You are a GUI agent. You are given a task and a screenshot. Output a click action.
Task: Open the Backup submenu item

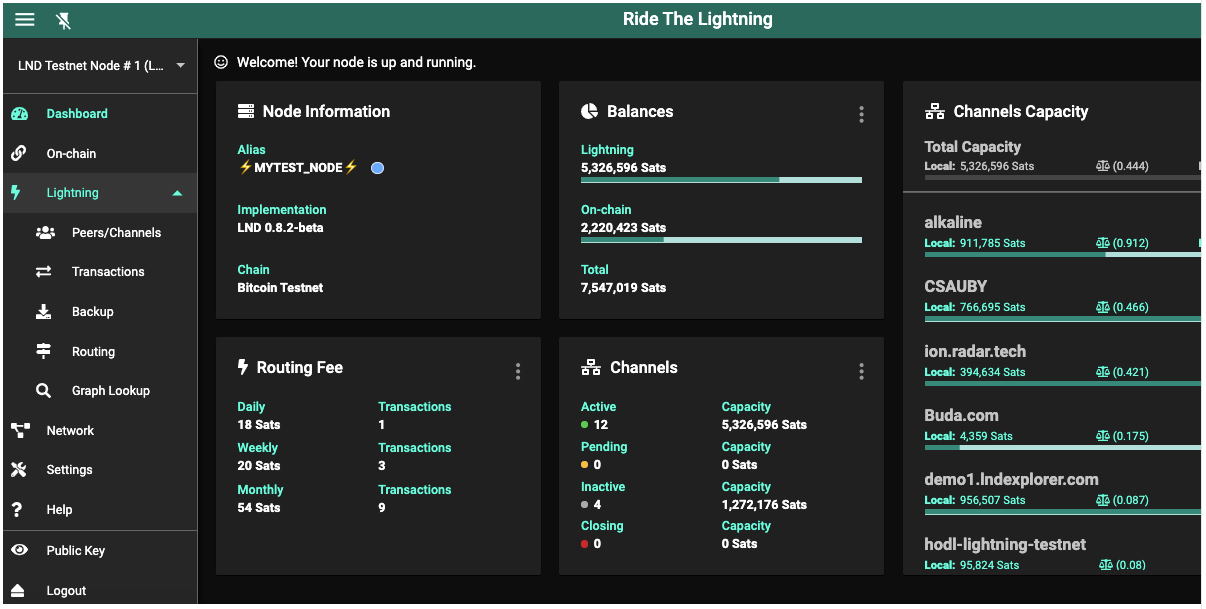(x=99, y=312)
